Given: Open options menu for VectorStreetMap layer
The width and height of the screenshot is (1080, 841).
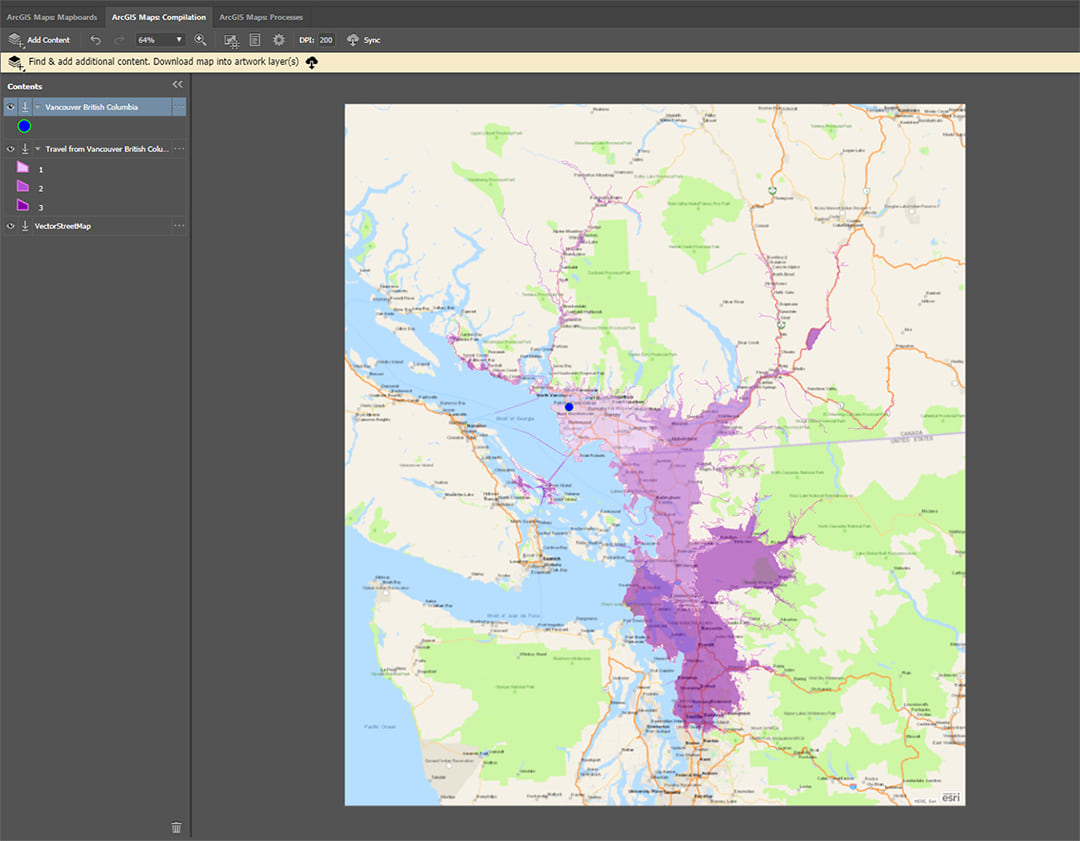Looking at the screenshot, I should (x=178, y=226).
